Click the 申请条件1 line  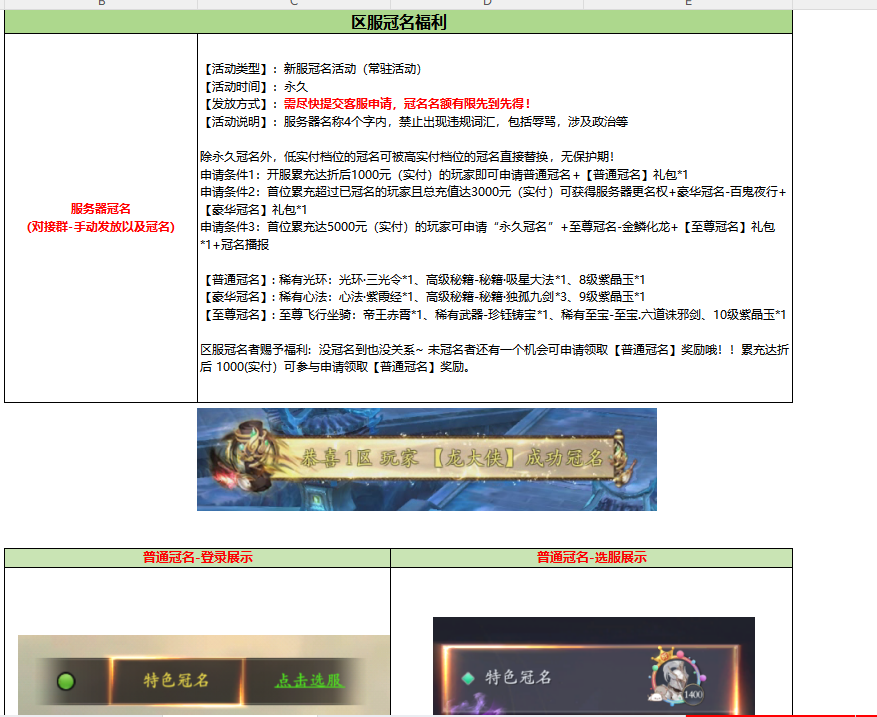coord(444,174)
